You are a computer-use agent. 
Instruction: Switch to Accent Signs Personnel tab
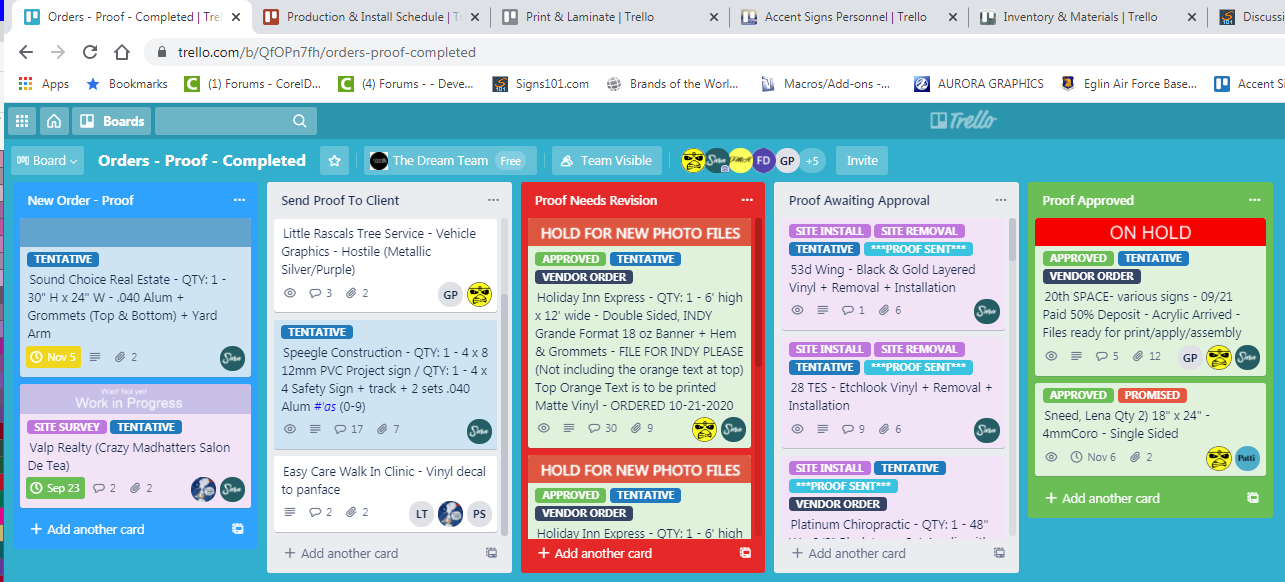click(x=845, y=17)
